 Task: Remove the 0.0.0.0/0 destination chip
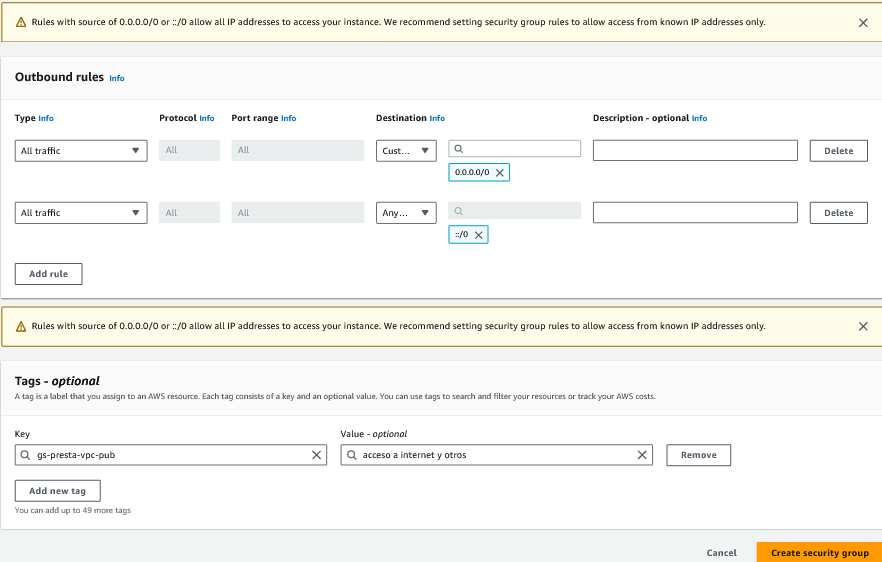click(500, 173)
